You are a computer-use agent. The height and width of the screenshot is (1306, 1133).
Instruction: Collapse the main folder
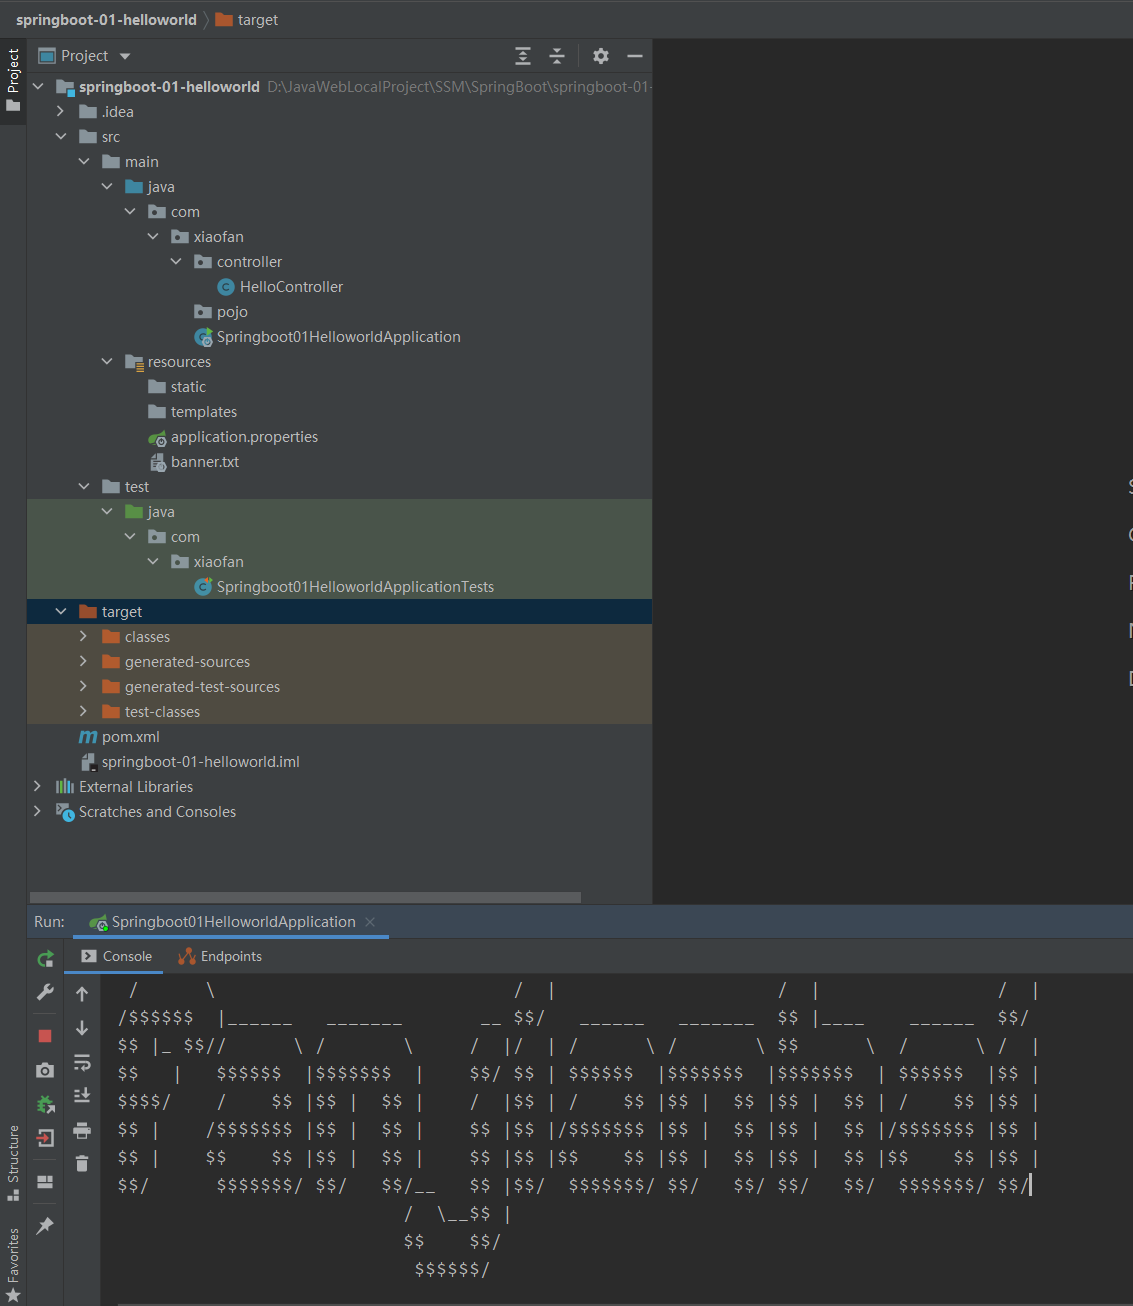click(84, 161)
